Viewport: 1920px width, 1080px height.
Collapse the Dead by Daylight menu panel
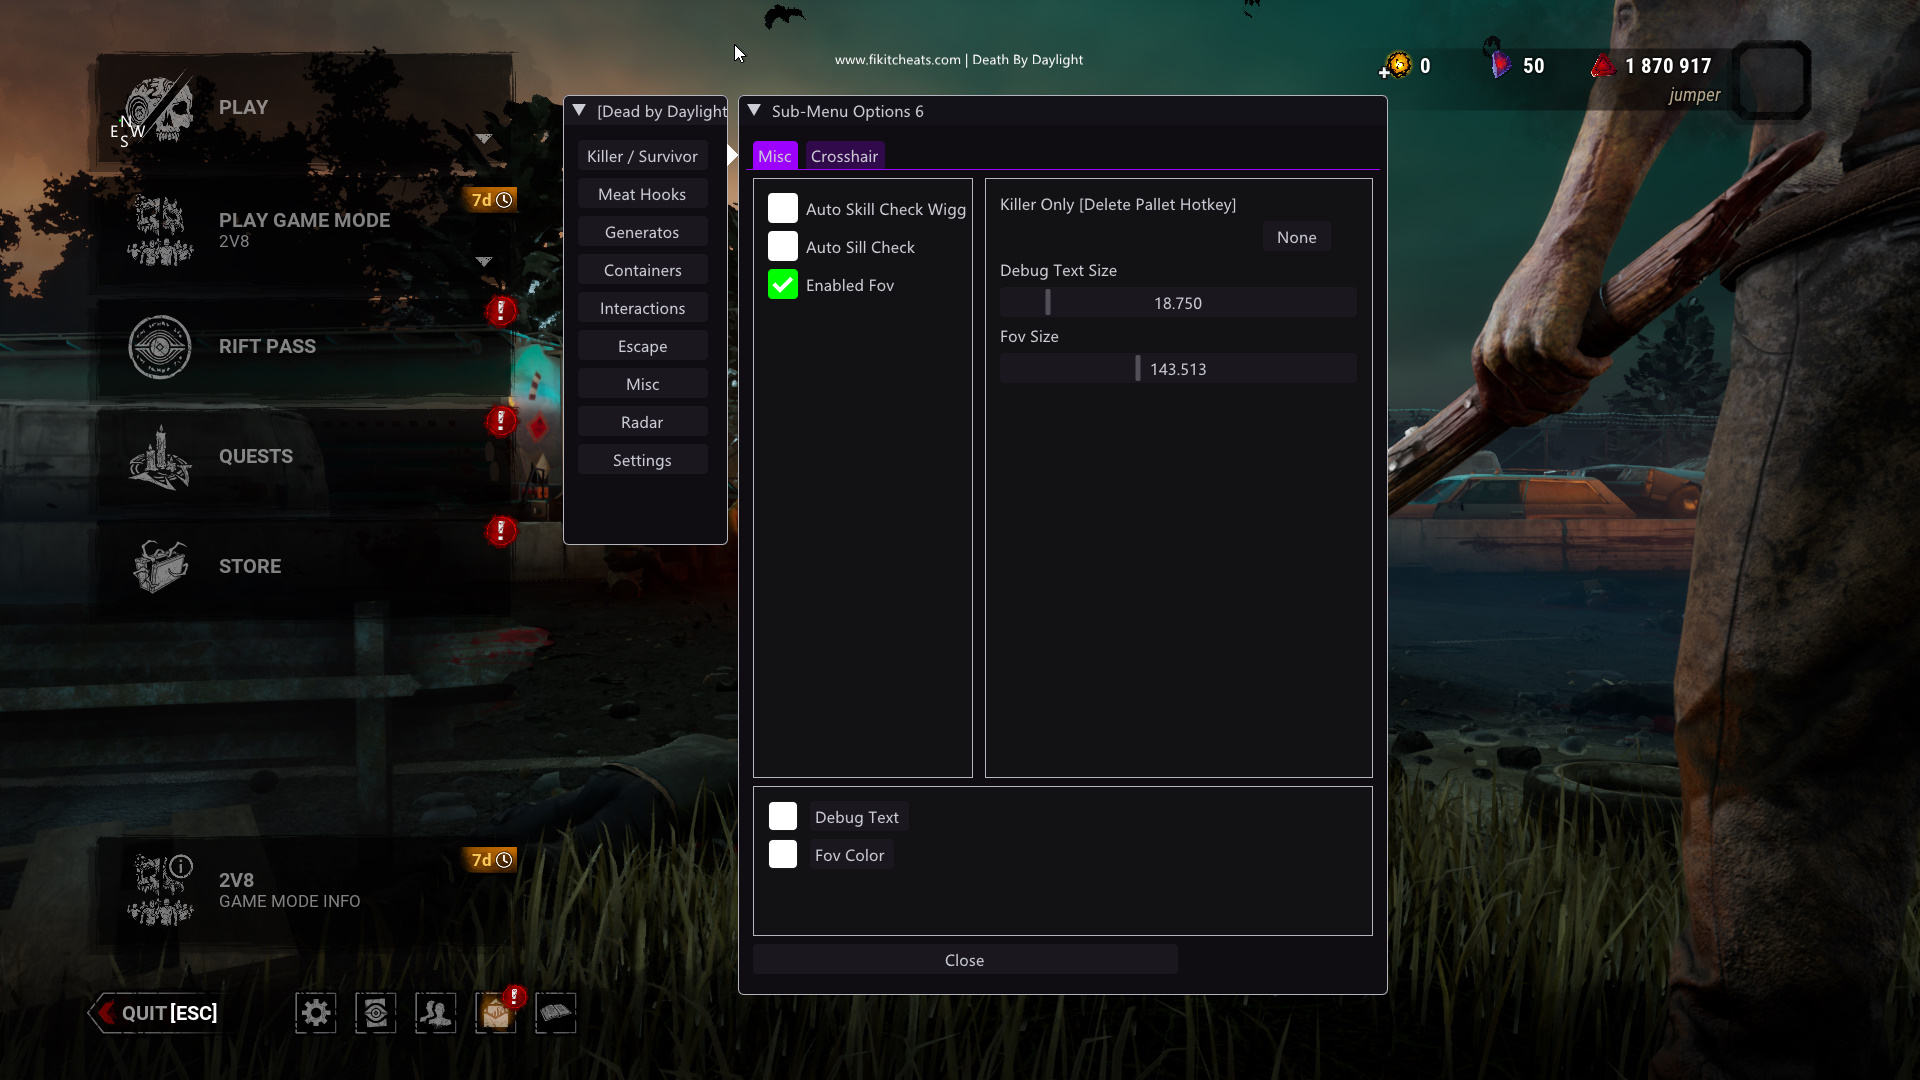click(579, 111)
